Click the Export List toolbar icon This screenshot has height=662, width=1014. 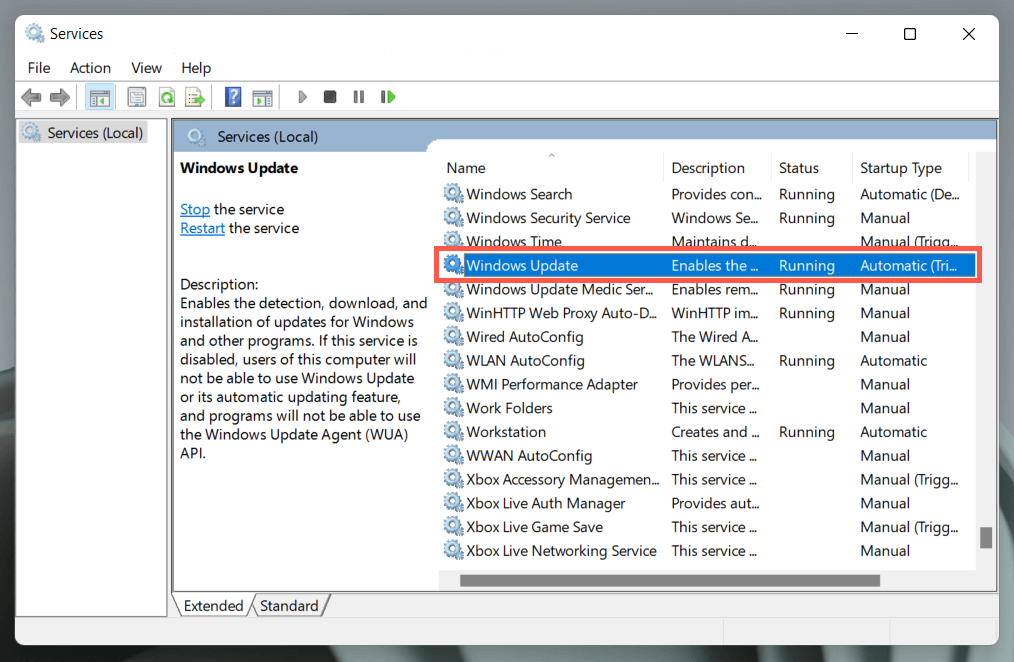[x=195, y=98]
